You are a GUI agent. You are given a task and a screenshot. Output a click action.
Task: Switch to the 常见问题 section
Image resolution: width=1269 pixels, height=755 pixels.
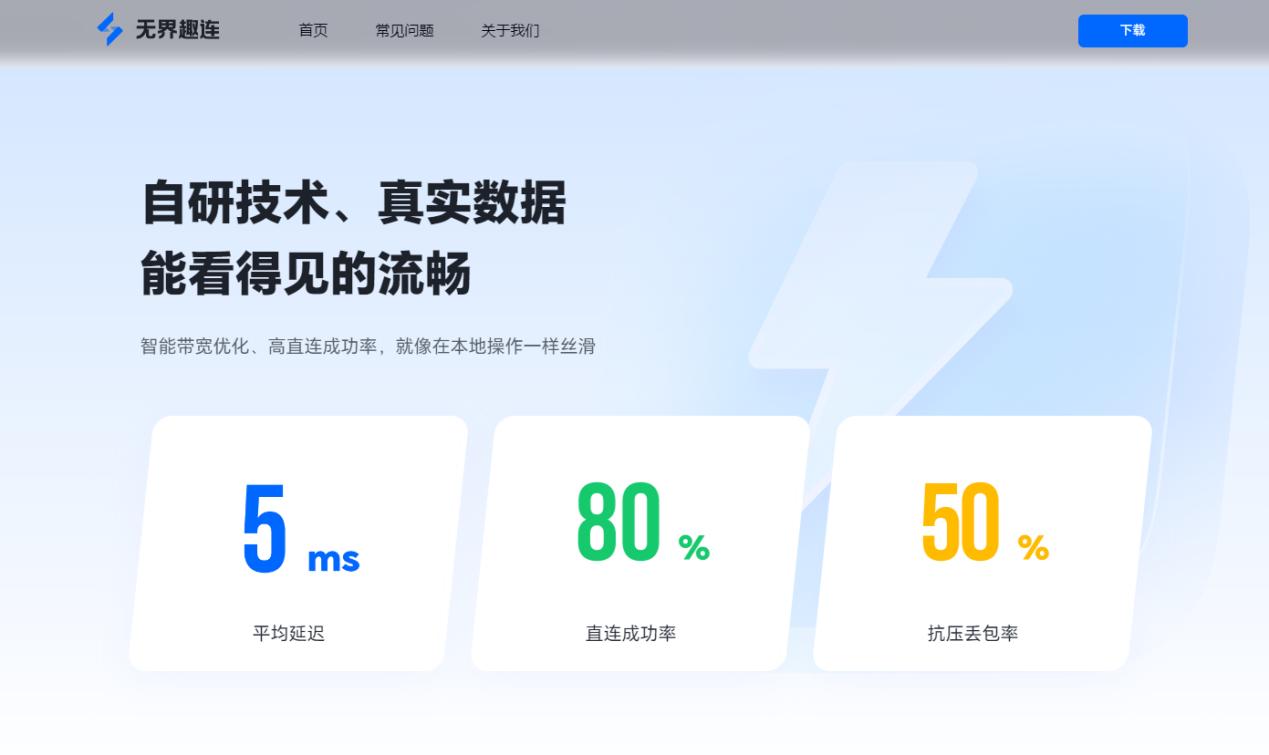(x=404, y=30)
